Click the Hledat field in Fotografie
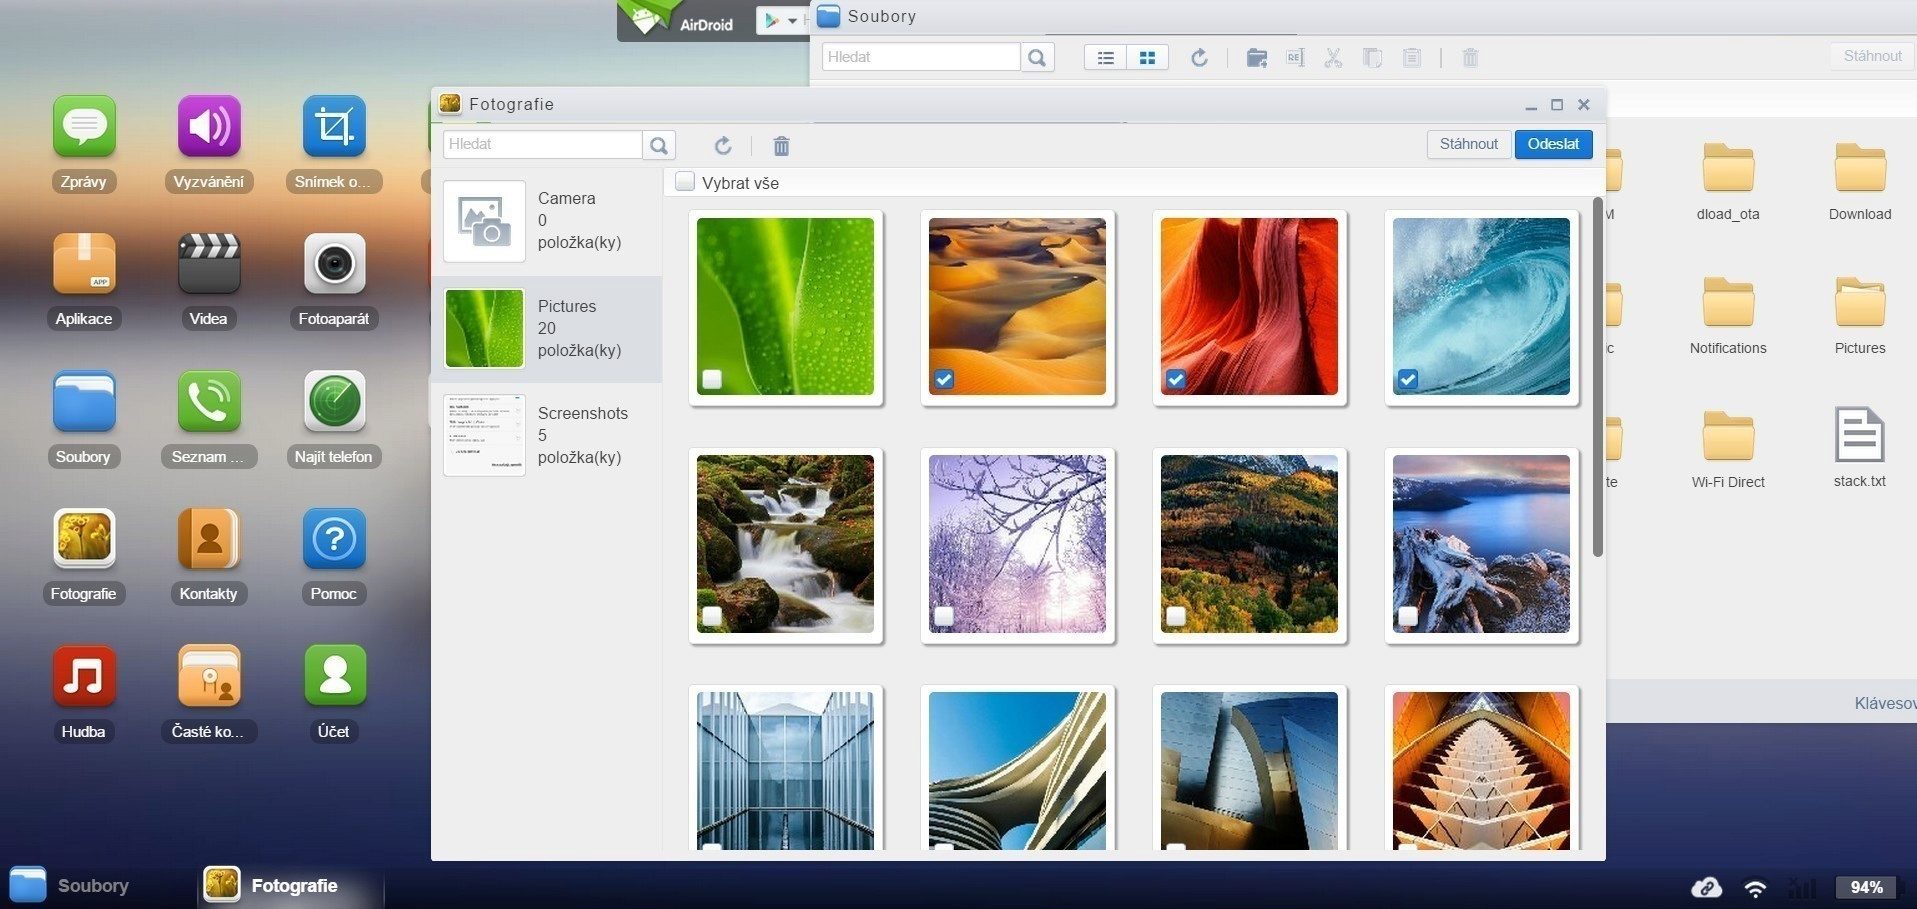This screenshot has width=1917, height=909. click(542, 144)
